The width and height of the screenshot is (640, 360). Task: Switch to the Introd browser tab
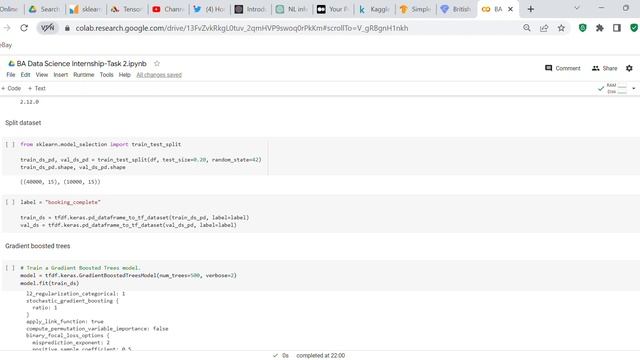pyautogui.click(x=251, y=9)
